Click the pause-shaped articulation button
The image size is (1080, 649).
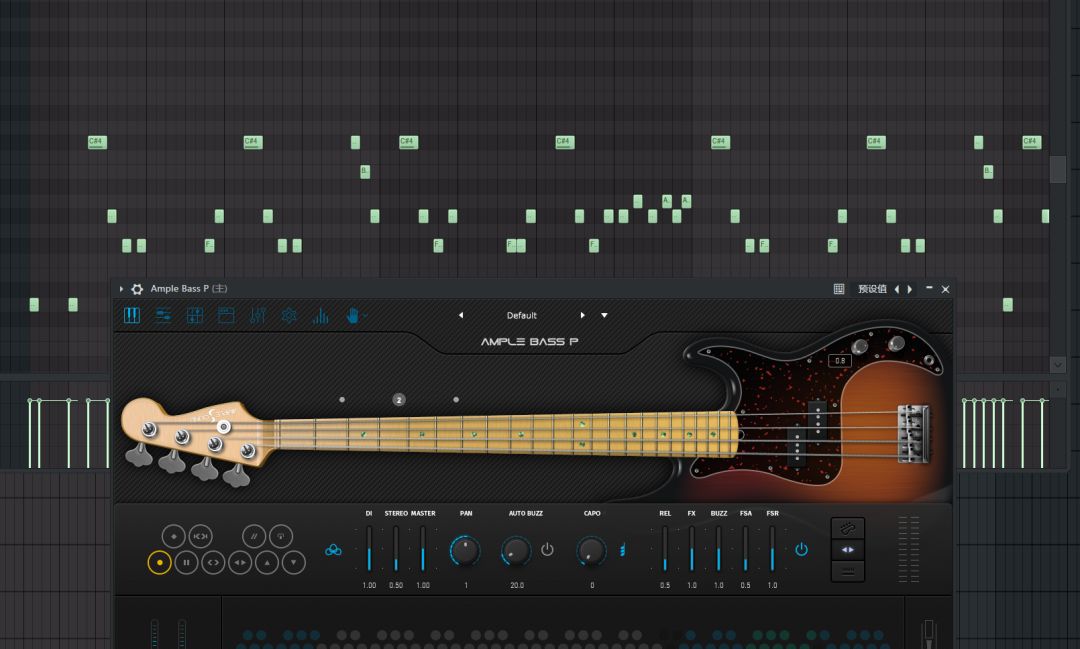[186, 562]
